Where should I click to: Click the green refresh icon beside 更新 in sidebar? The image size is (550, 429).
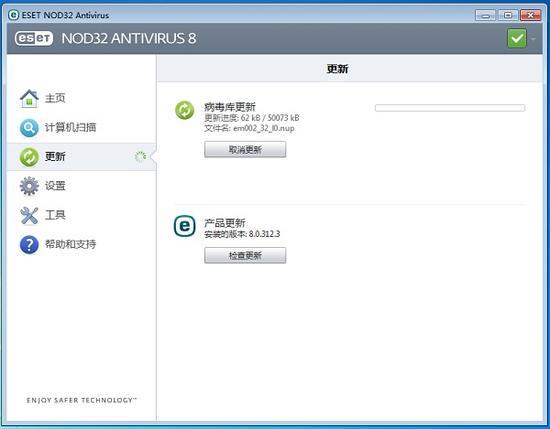point(29,157)
